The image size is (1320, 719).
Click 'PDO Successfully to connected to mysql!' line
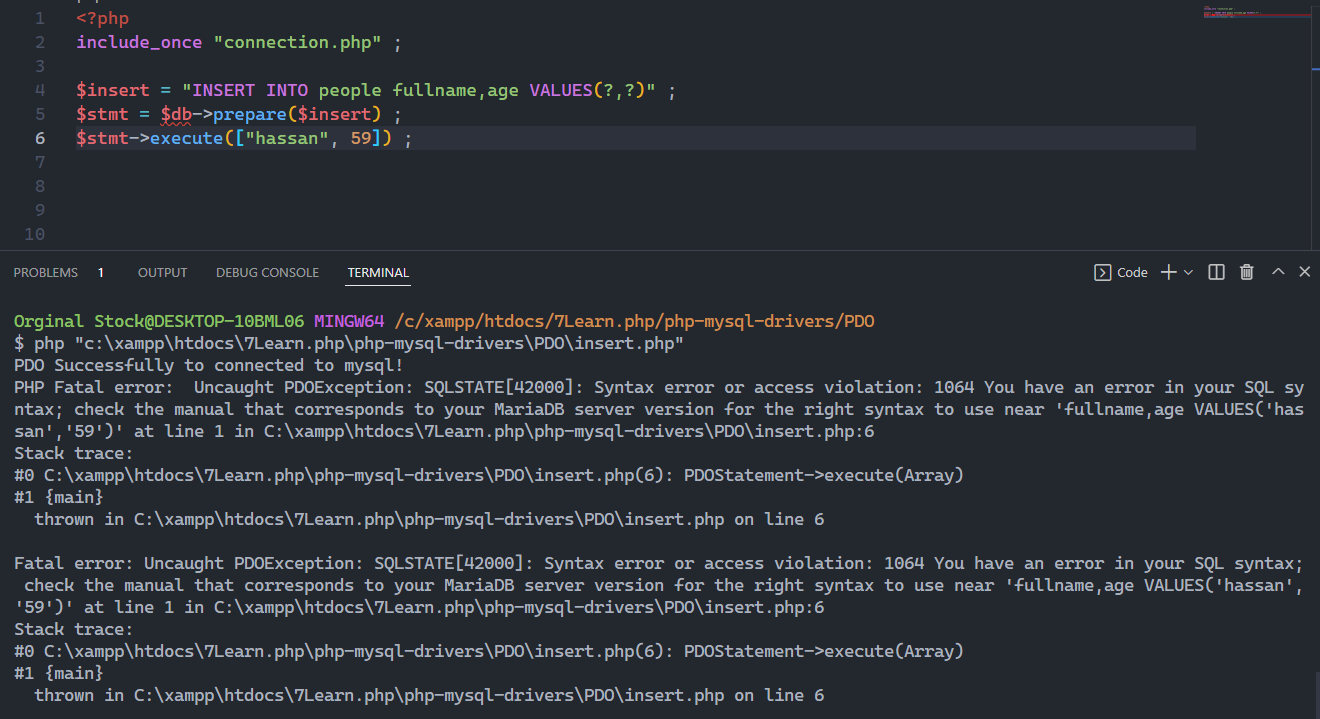click(208, 365)
